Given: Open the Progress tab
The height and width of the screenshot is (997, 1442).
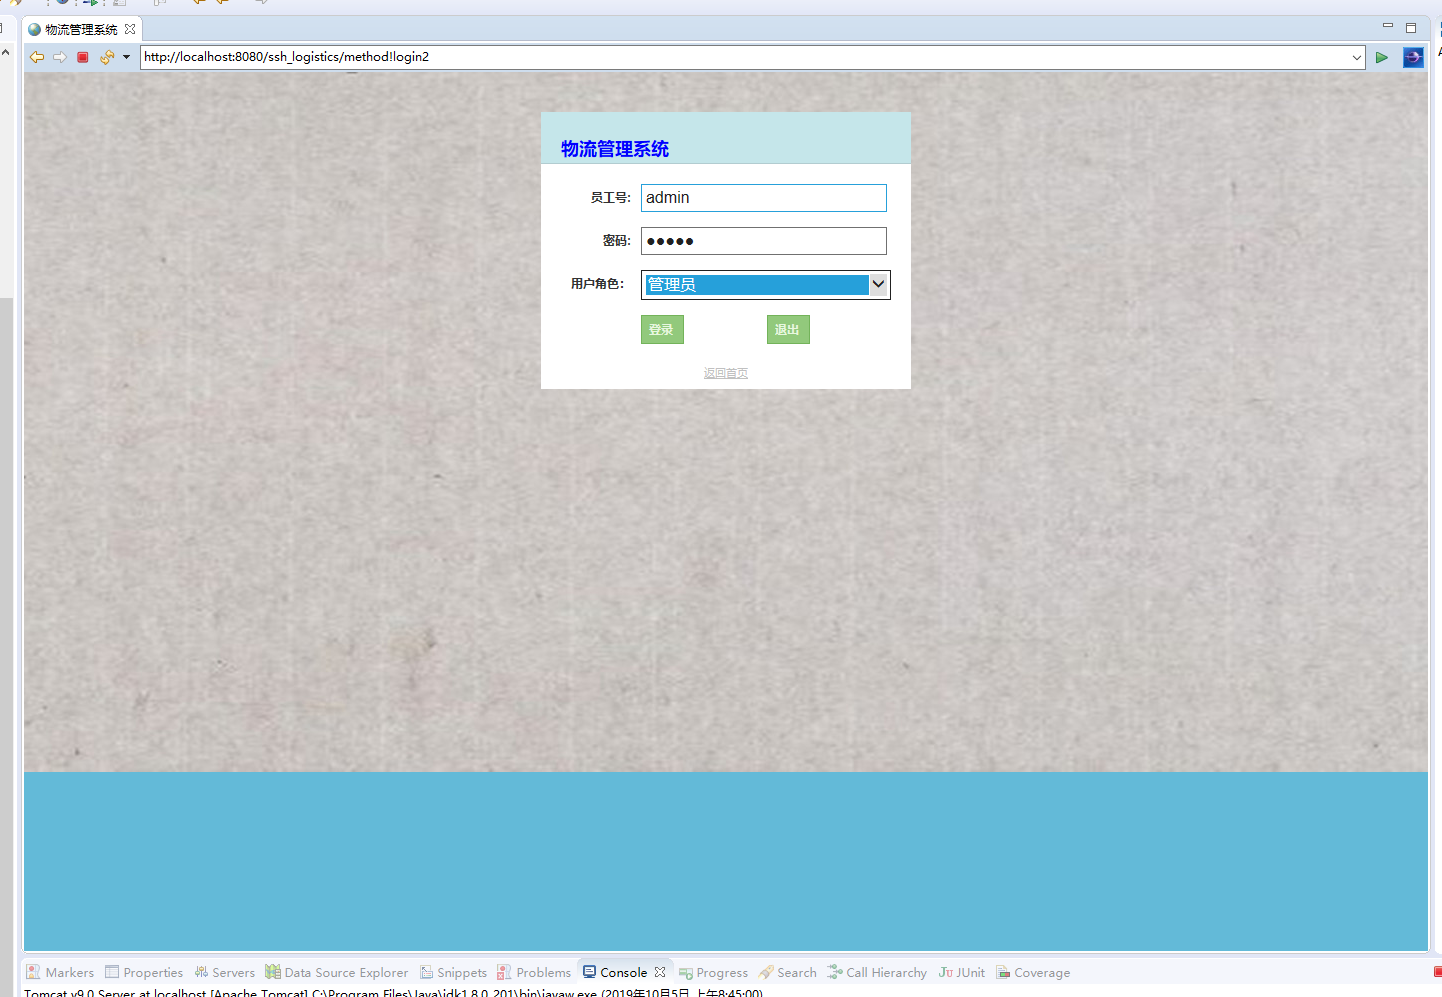Looking at the screenshot, I should (x=714, y=972).
